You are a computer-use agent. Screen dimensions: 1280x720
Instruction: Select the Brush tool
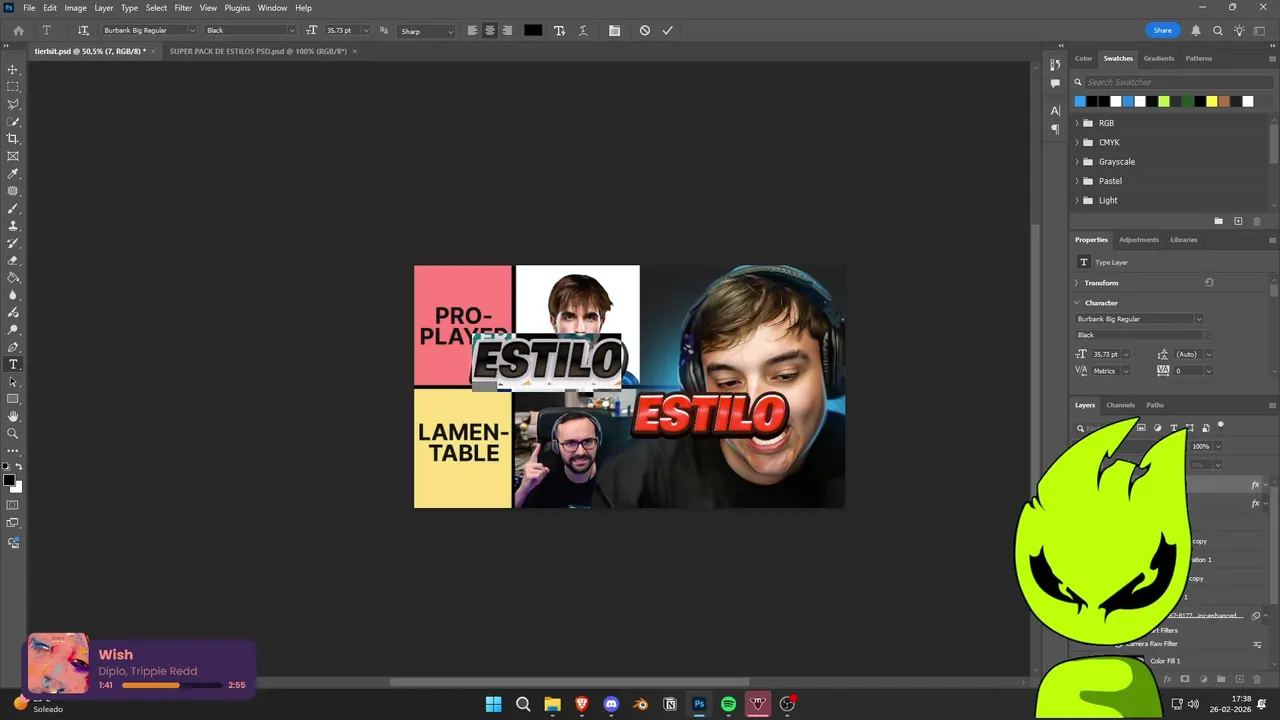(13, 208)
